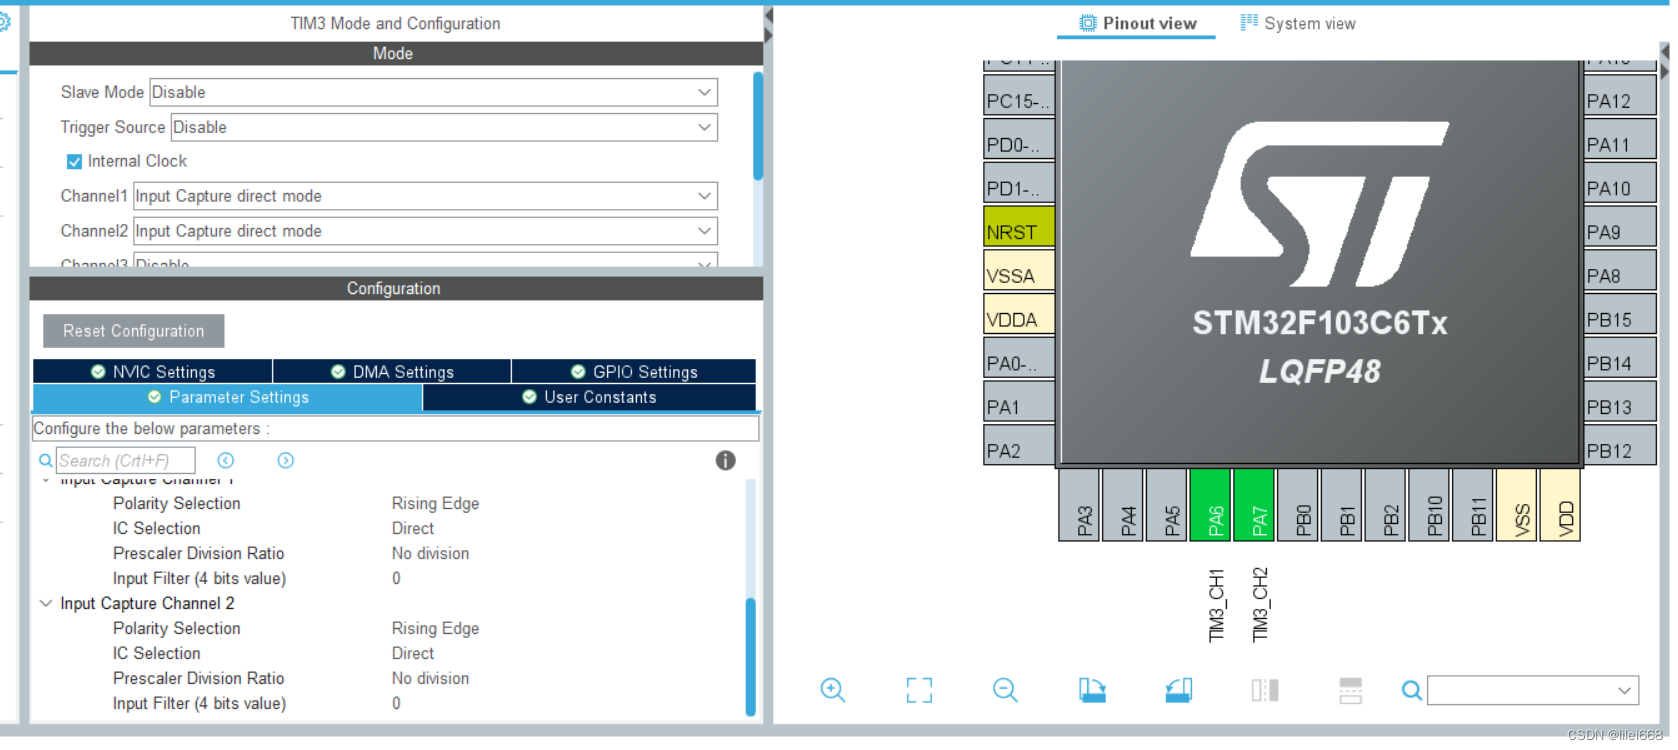The width and height of the screenshot is (1678, 750).
Task: Open the User Constants tab
Action: 589,397
